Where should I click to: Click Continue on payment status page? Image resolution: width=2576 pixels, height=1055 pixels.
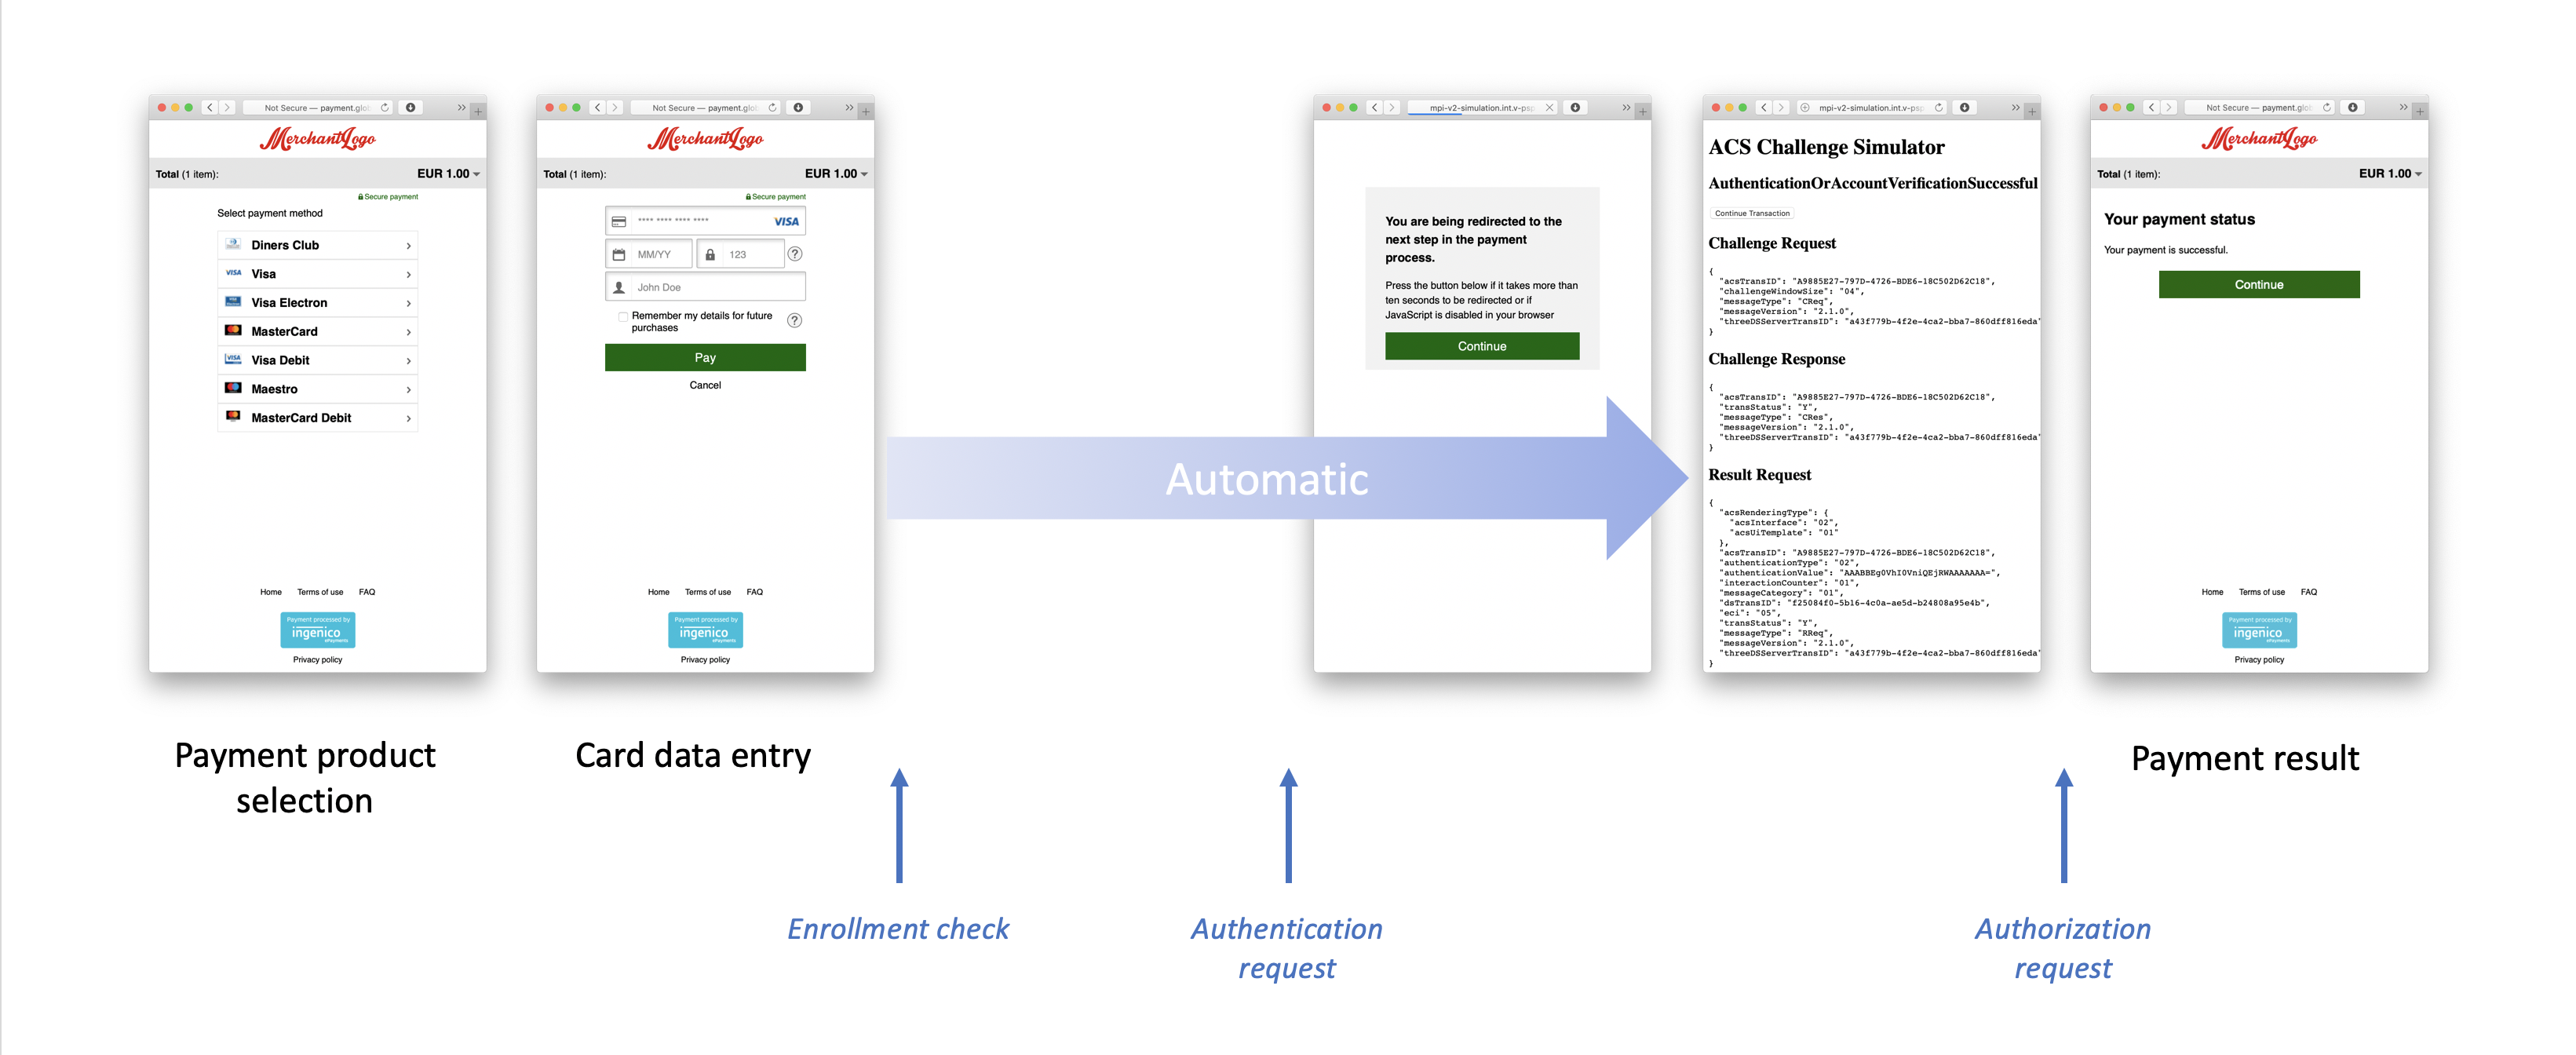click(2259, 285)
